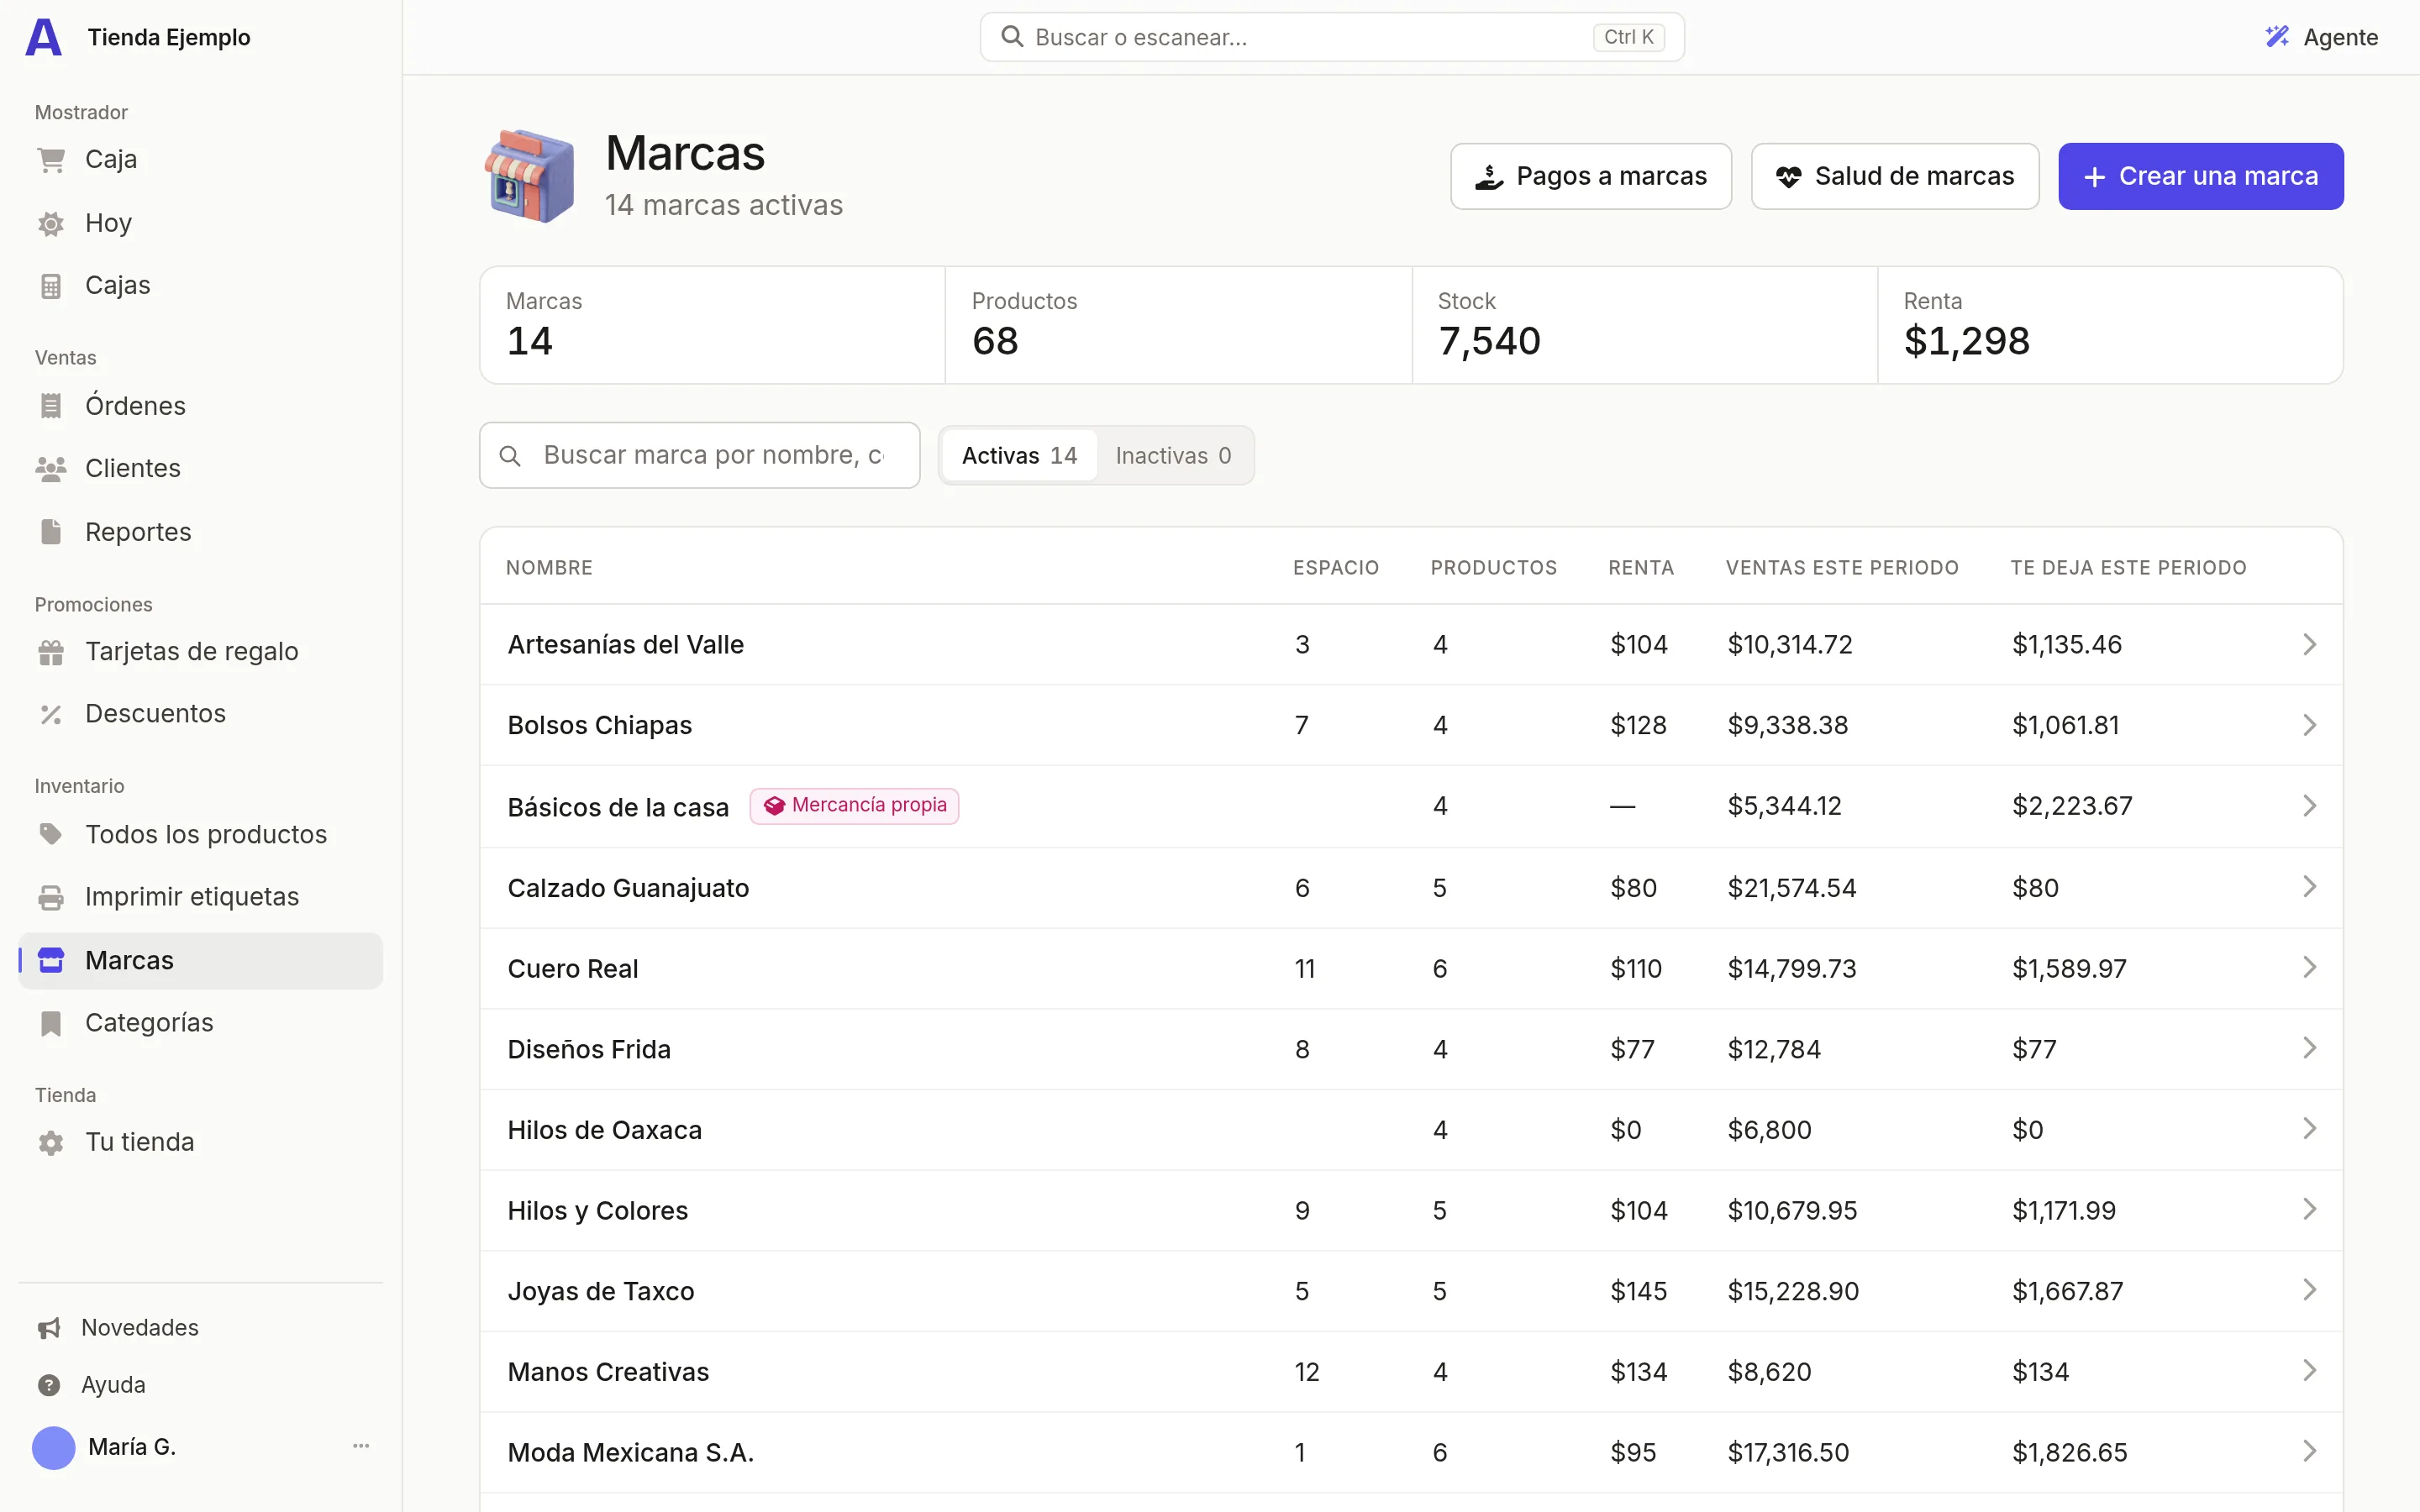Open the Clientes people icon
The width and height of the screenshot is (2420, 1512).
point(51,469)
